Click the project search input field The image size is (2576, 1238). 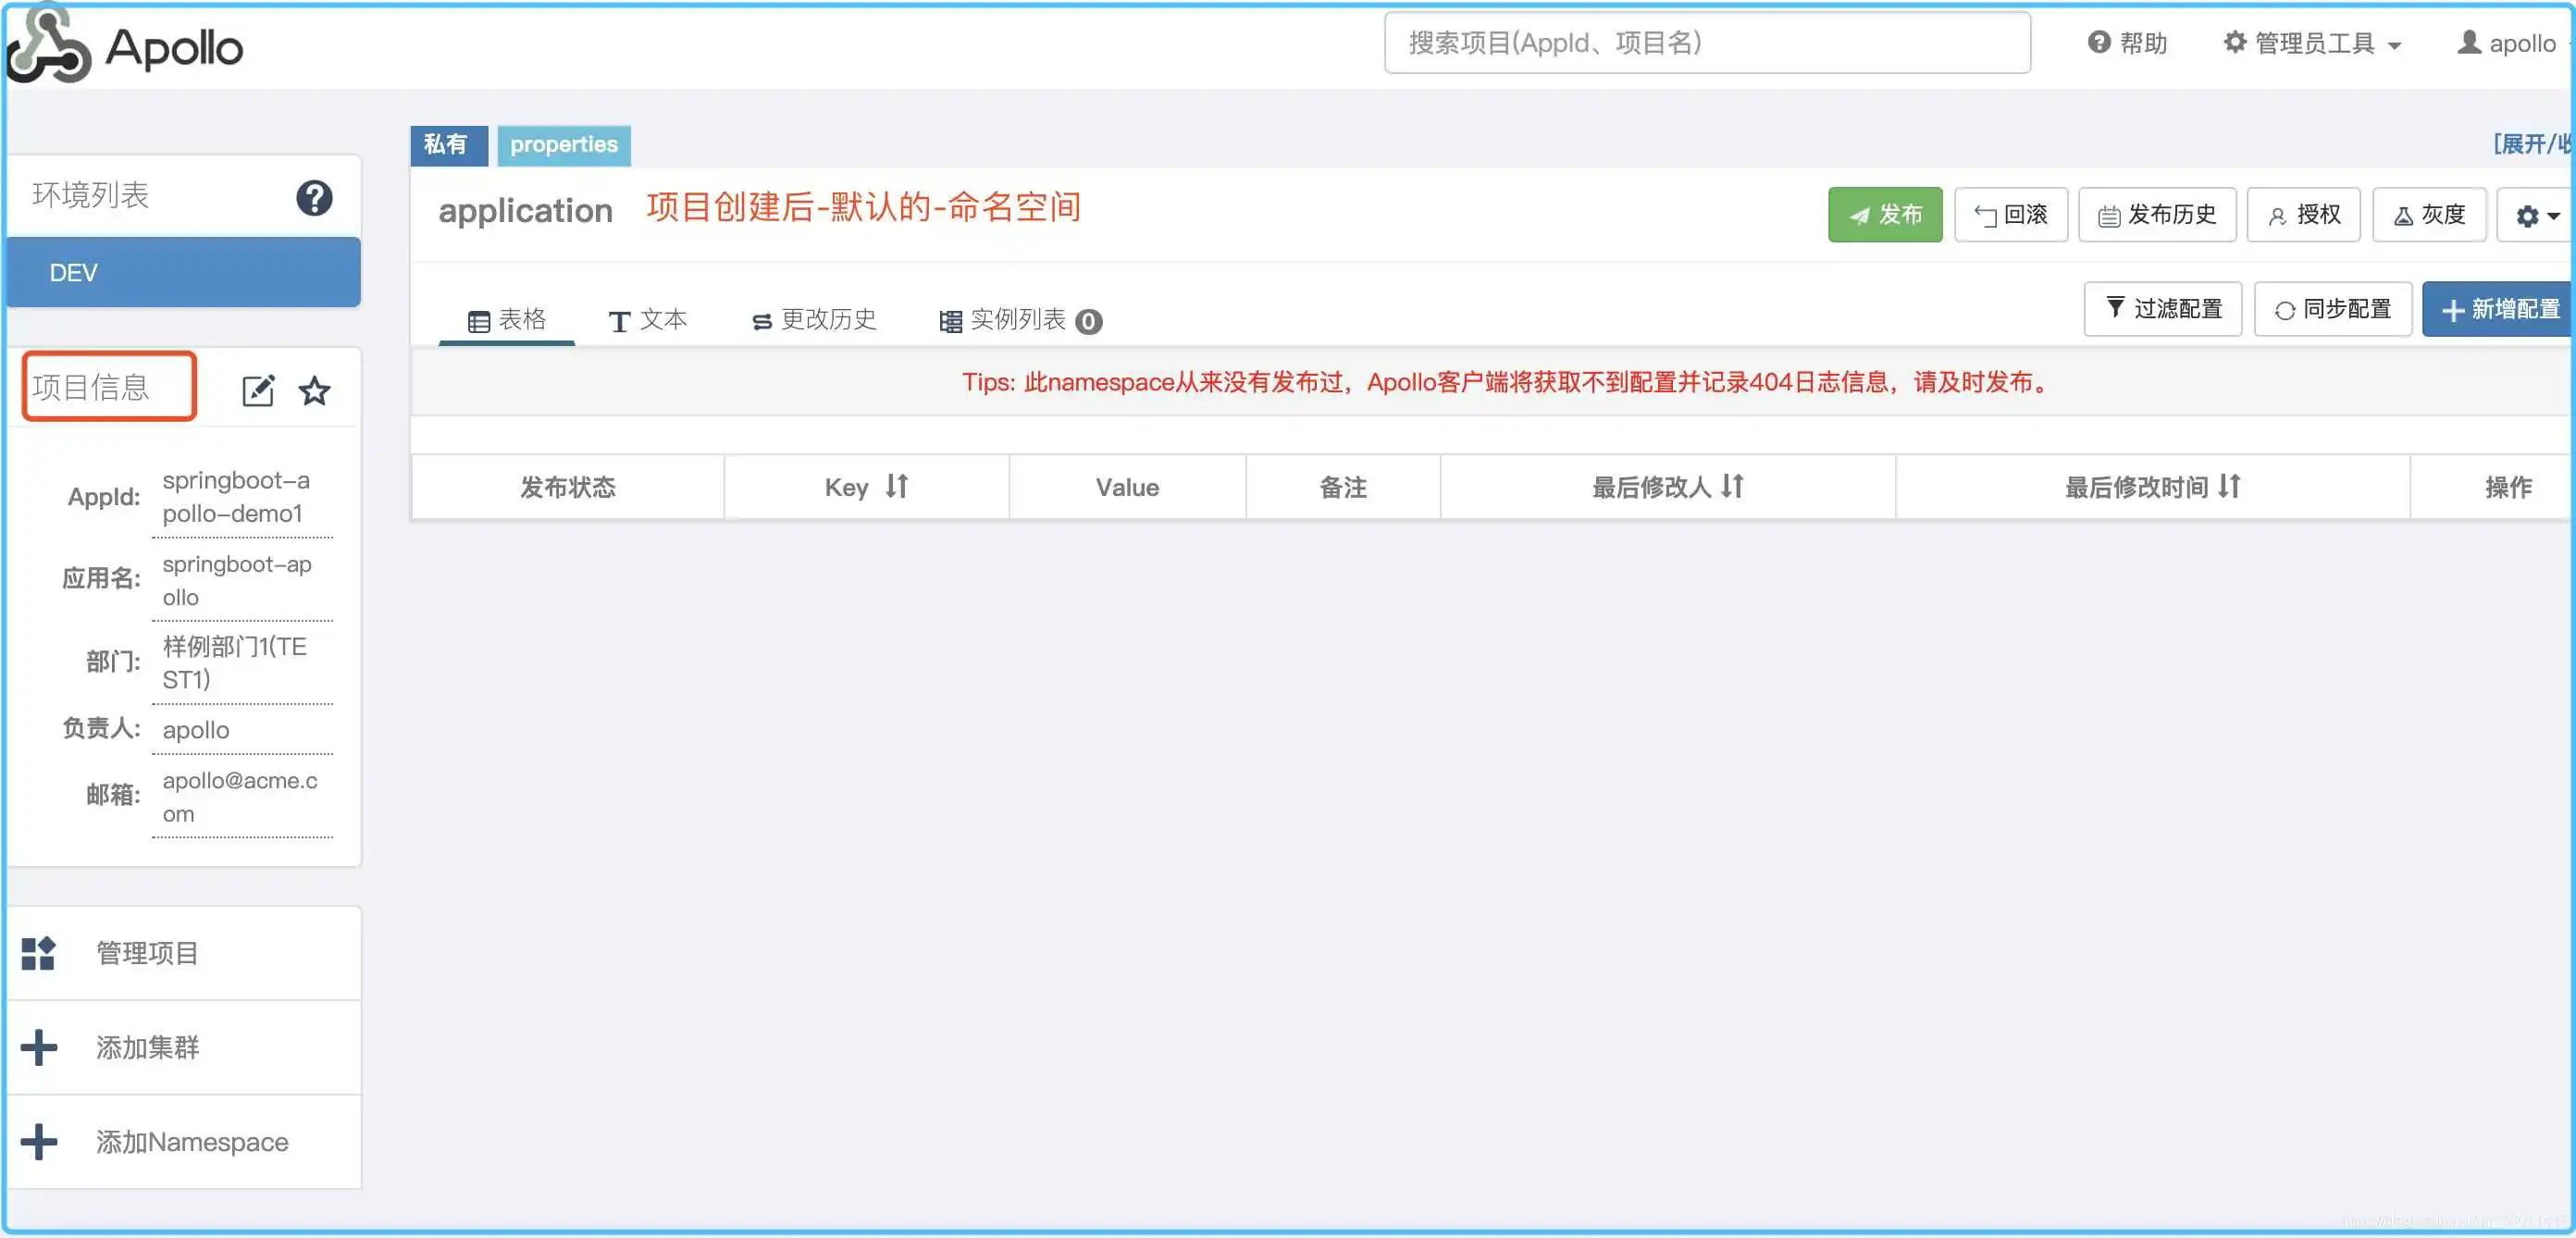(x=1706, y=43)
